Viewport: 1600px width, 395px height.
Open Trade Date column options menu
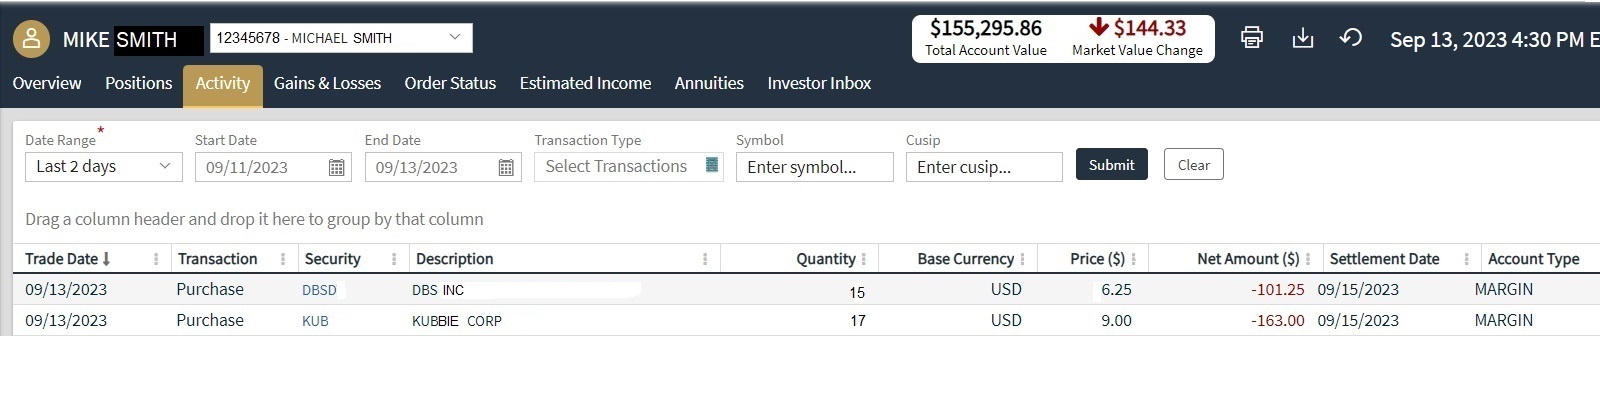click(x=156, y=259)
